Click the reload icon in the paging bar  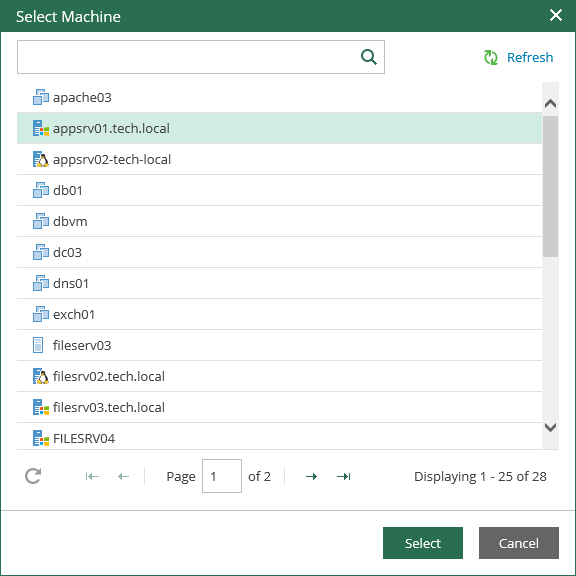coord(33,476)
